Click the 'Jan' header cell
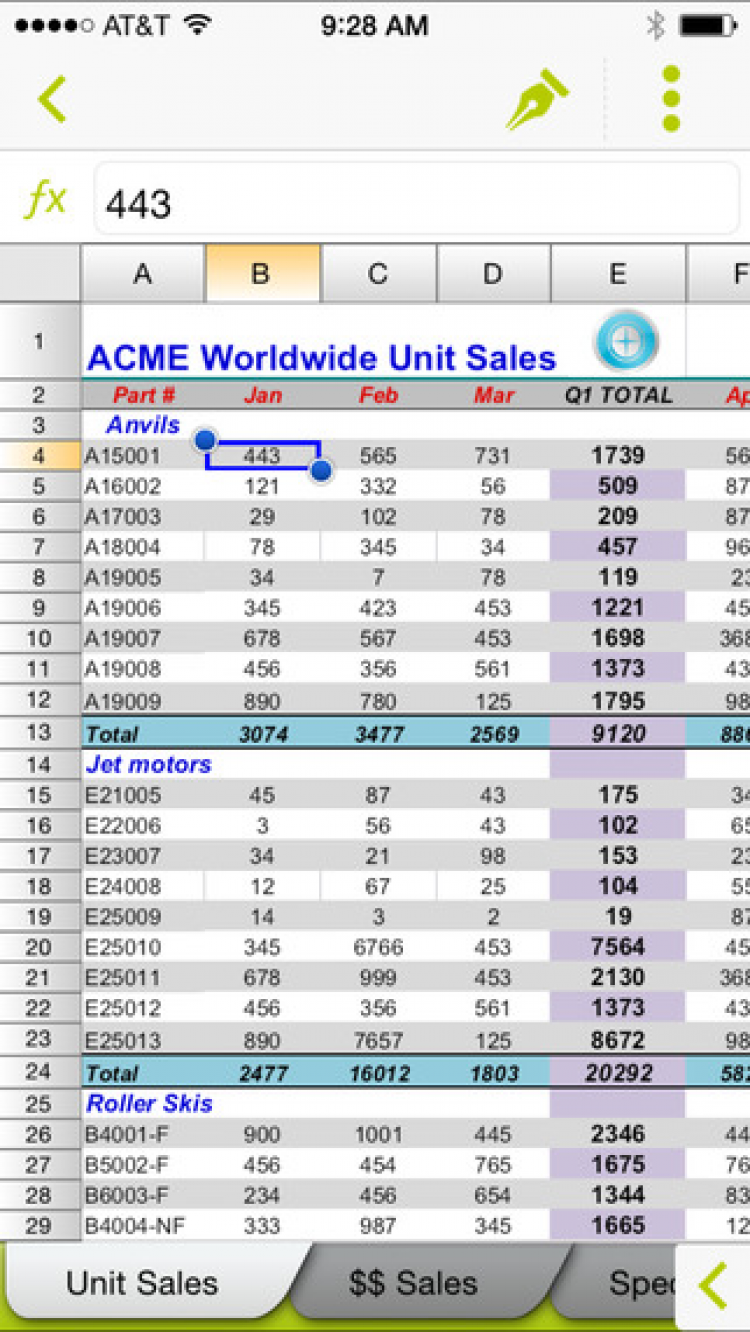Screen dimensions: 750x1332 (x=263, y=395)
